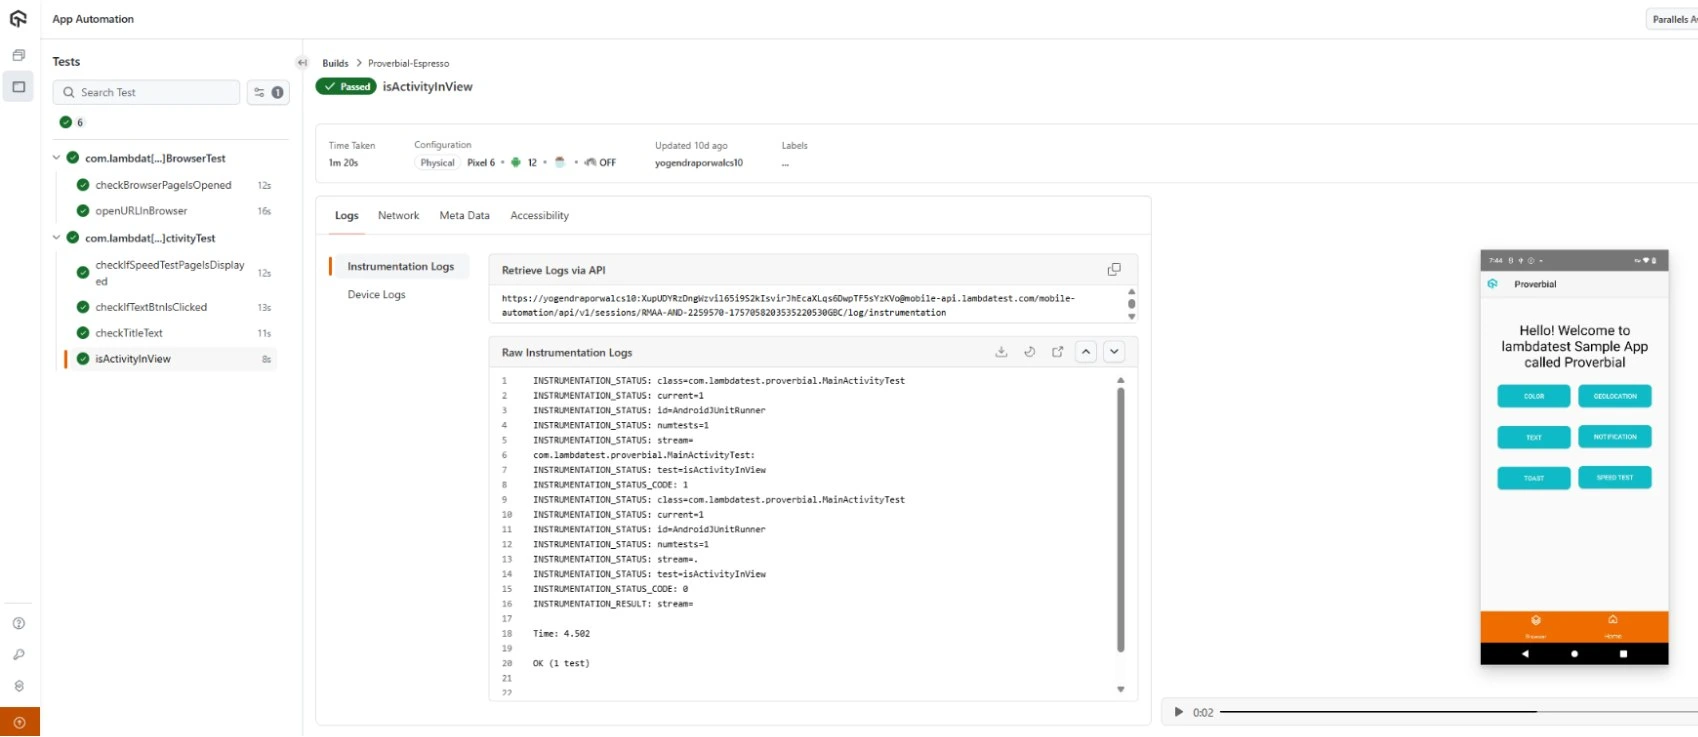
Task: Click the 'OK (1 test)' log line
Action: pyautogui.click(x=561, y=663)
